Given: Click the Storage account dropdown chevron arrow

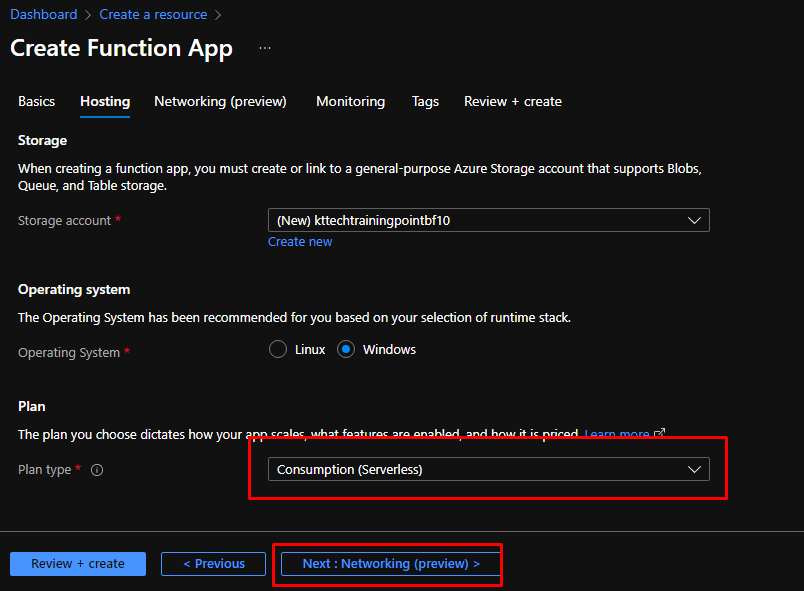Looking at the screenshot, I should pos(695,221).
